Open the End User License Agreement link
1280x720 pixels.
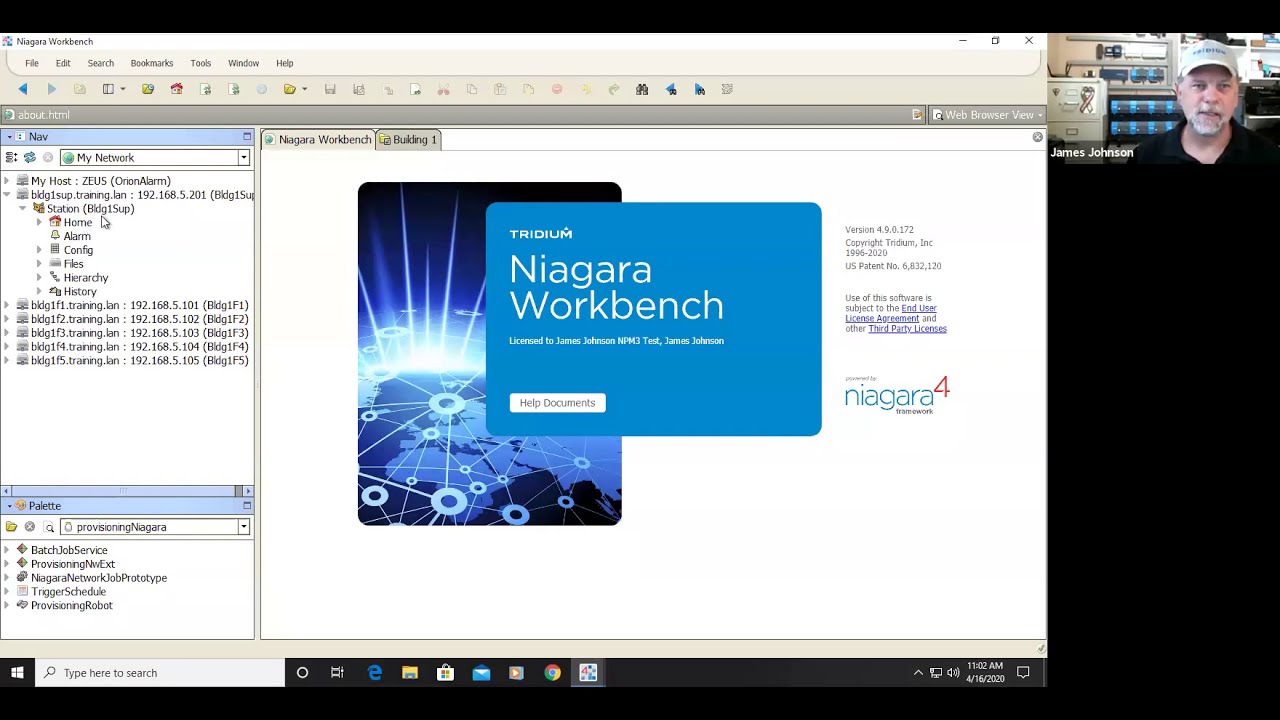point(891,313)
